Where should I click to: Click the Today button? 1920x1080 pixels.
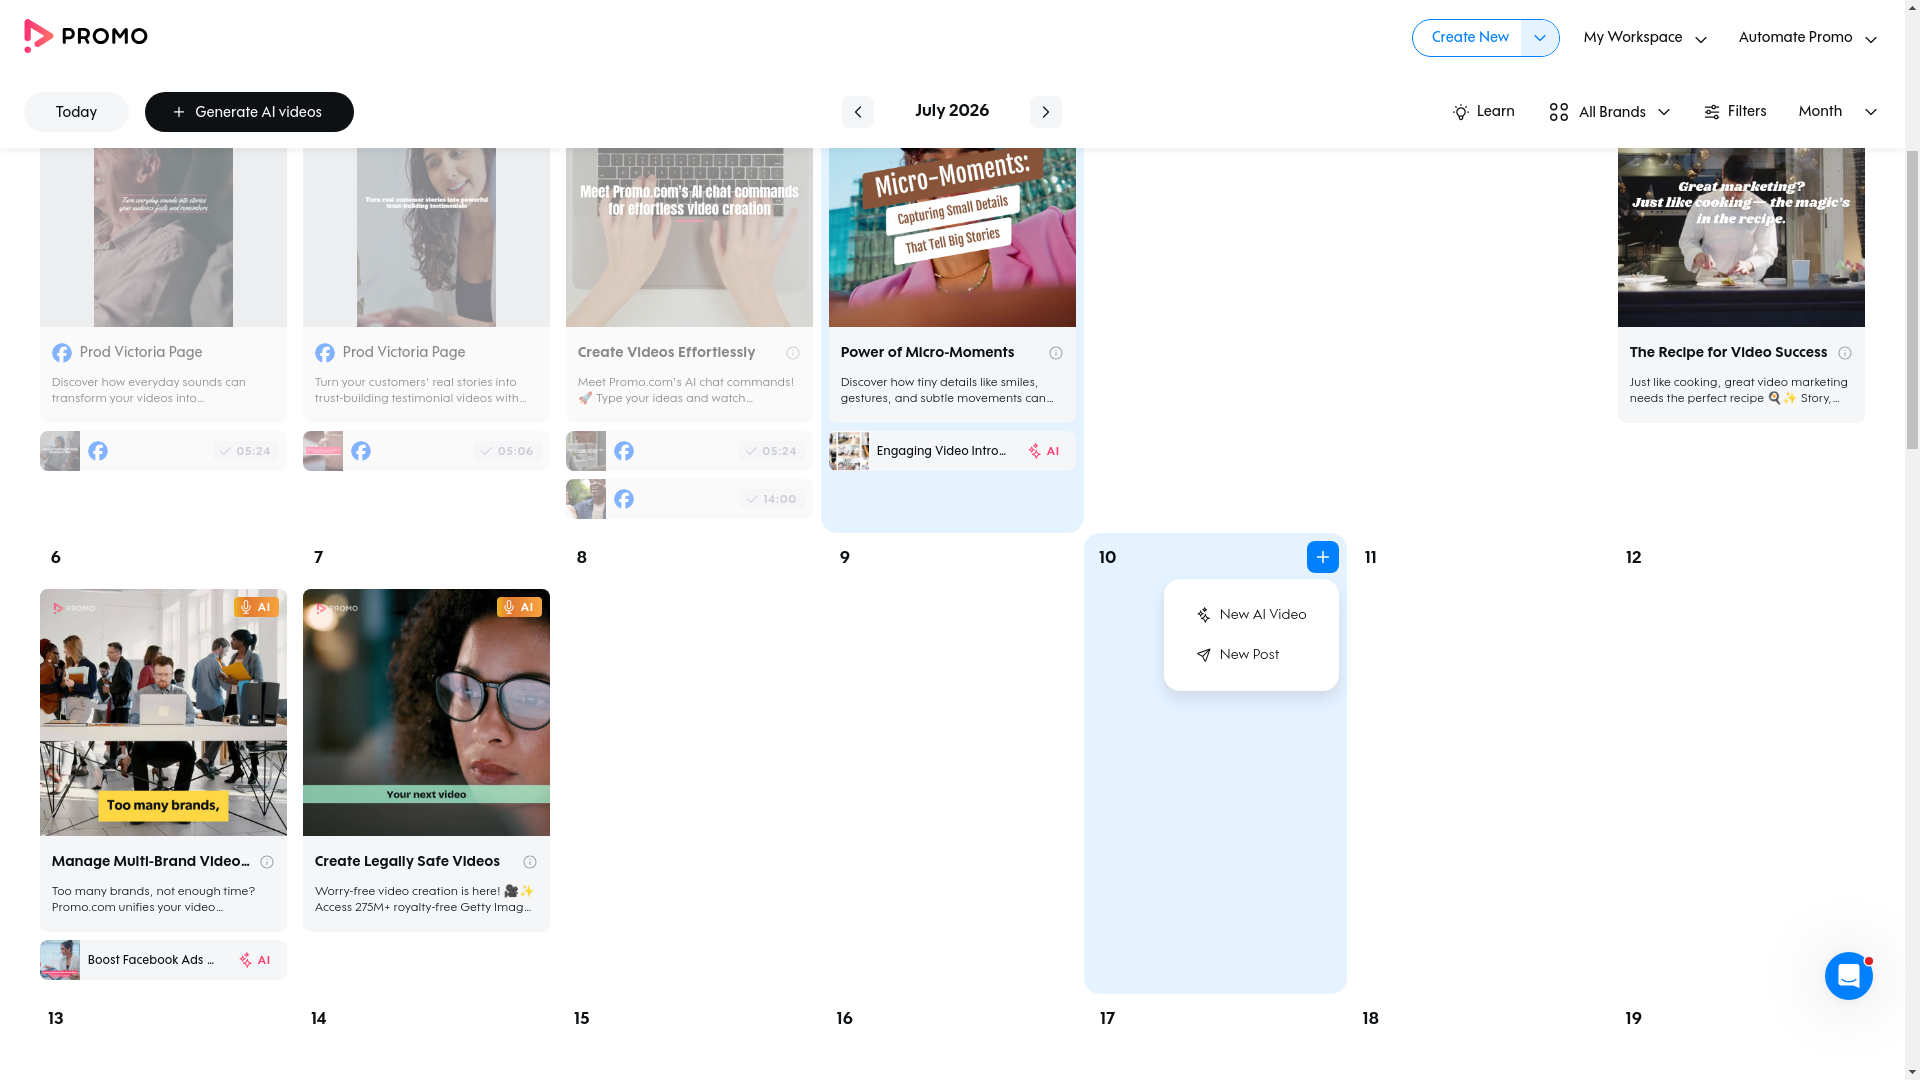pos(76,112)
